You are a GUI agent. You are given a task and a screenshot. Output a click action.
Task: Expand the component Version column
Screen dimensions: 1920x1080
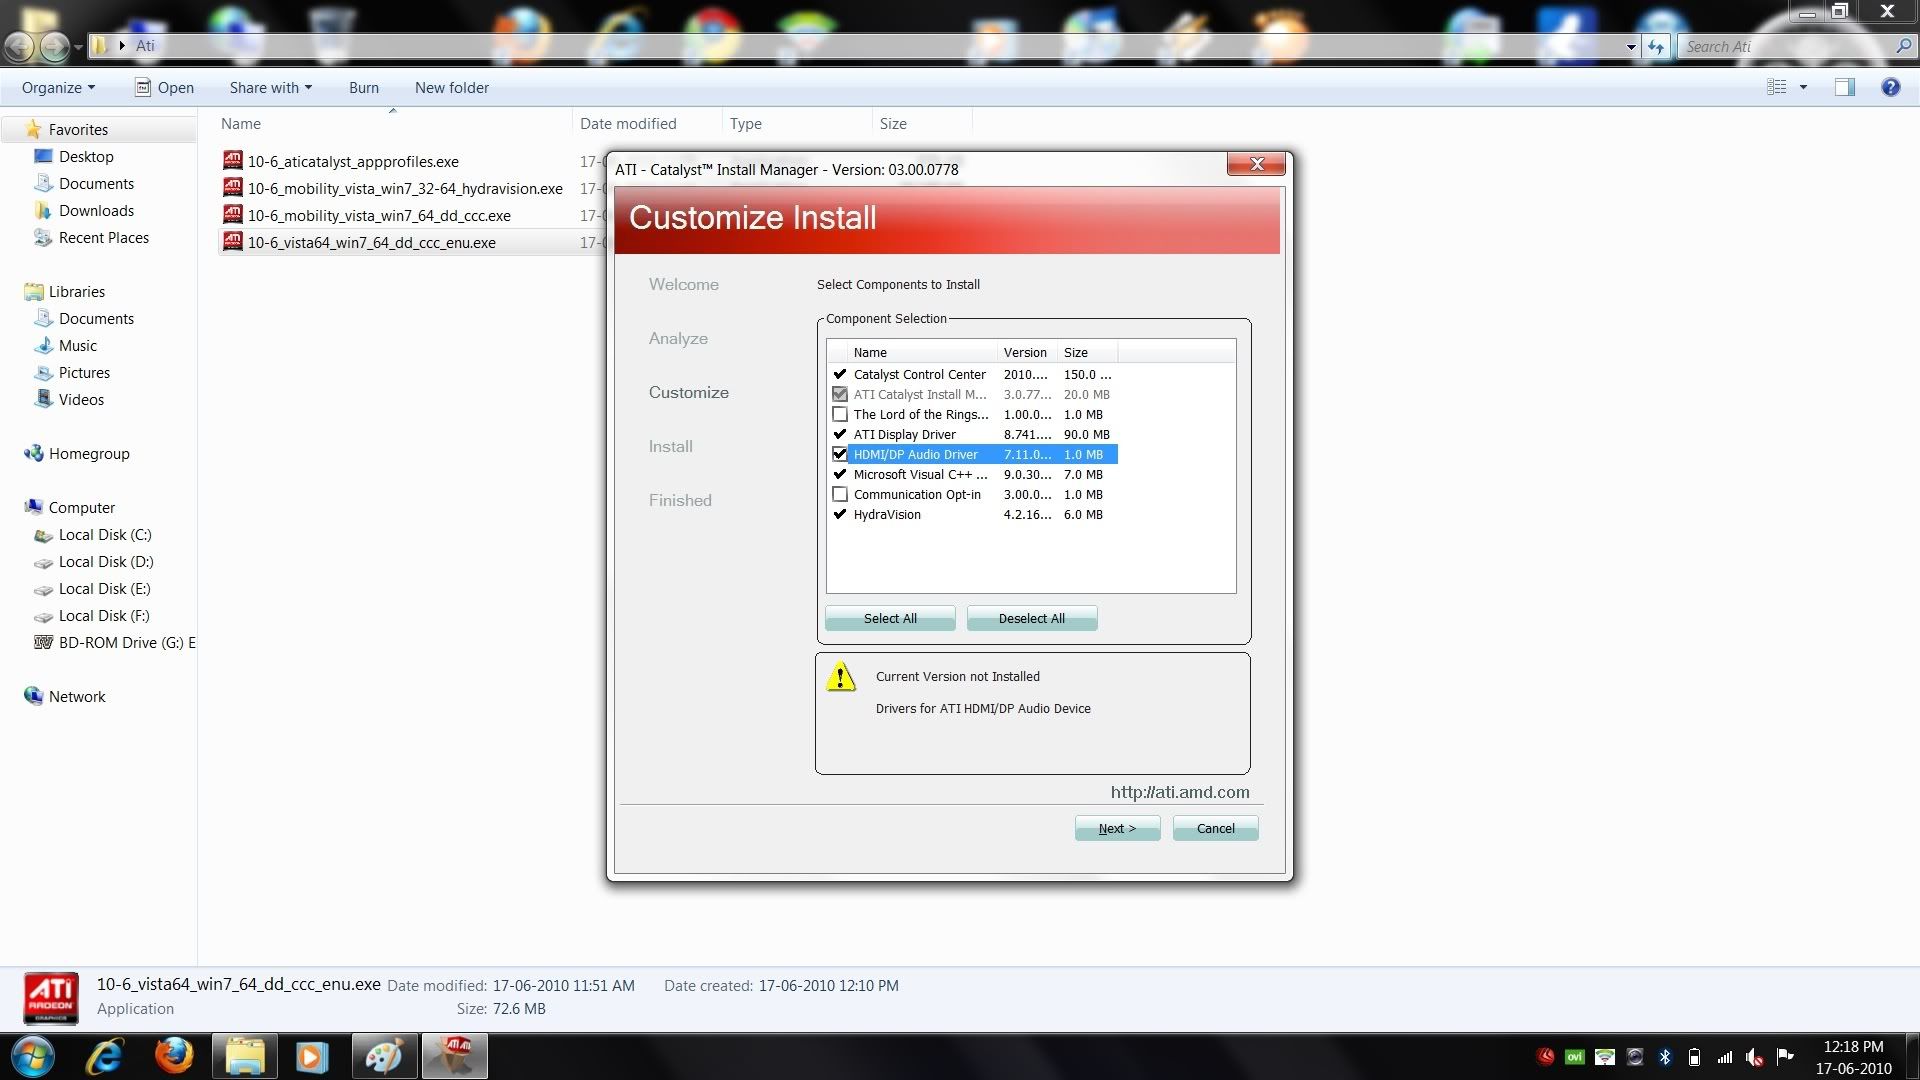(x=1056, y=352)
